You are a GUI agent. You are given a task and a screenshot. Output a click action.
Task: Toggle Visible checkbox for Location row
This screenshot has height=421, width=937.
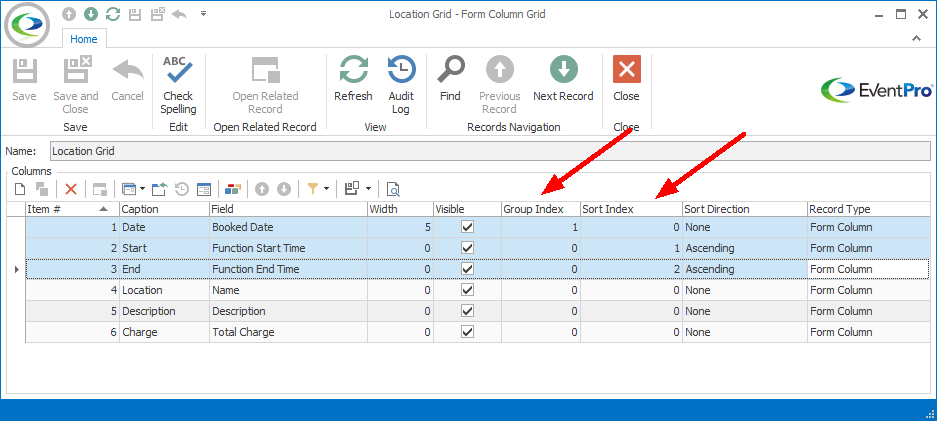point(467,290)
